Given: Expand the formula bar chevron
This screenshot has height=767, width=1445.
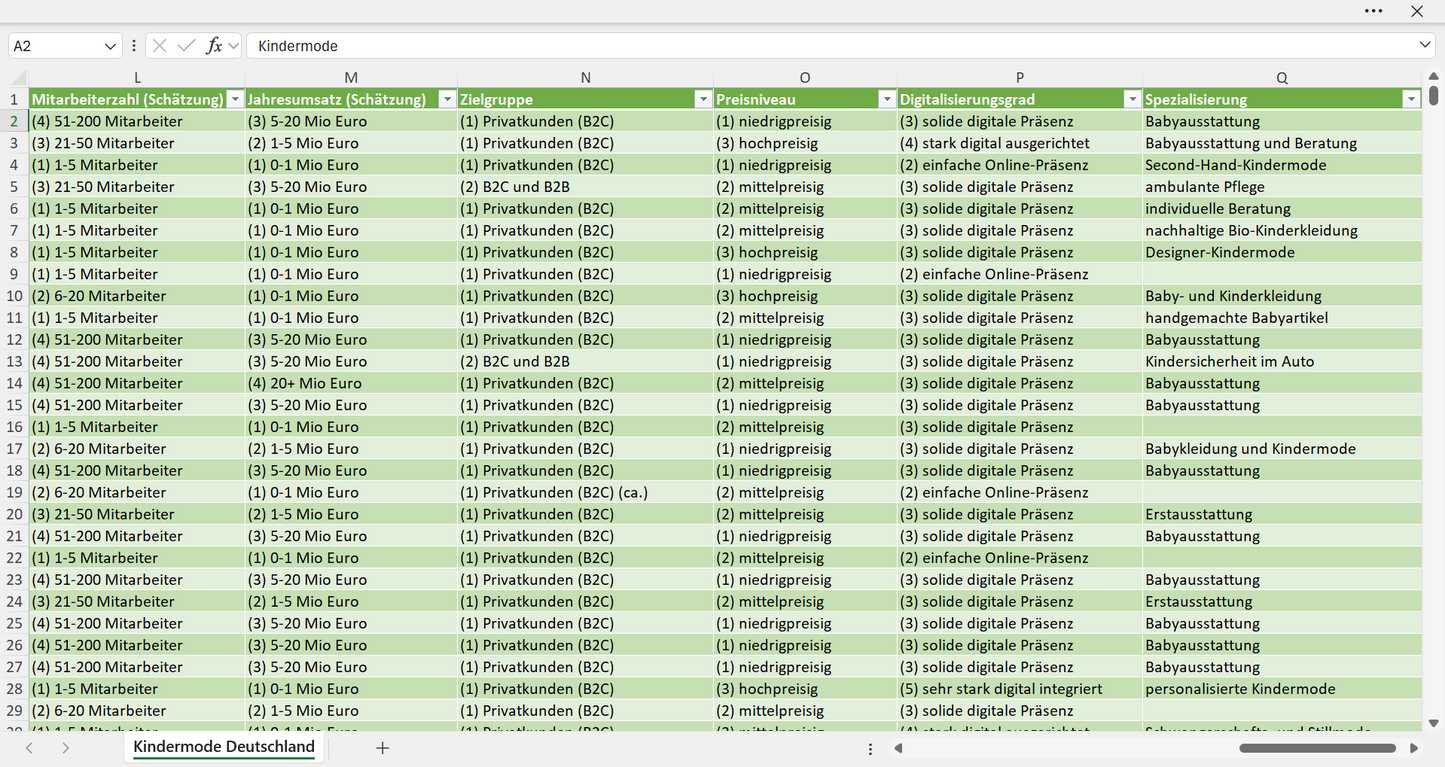Looking at the screenshot, I should [1425, 46].
